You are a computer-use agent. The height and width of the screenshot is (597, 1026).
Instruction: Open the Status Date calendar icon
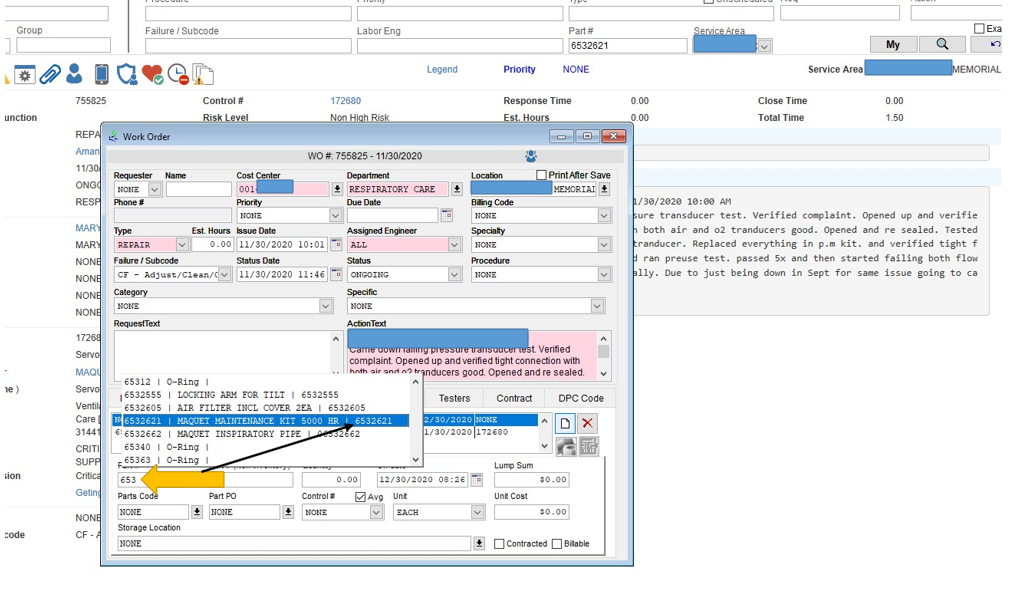[336, 274]
